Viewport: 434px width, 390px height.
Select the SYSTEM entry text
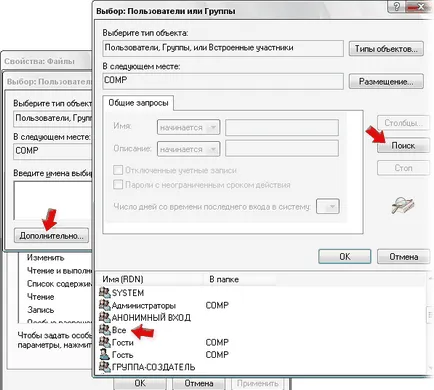pyautogui.click(x=128, y=293)
